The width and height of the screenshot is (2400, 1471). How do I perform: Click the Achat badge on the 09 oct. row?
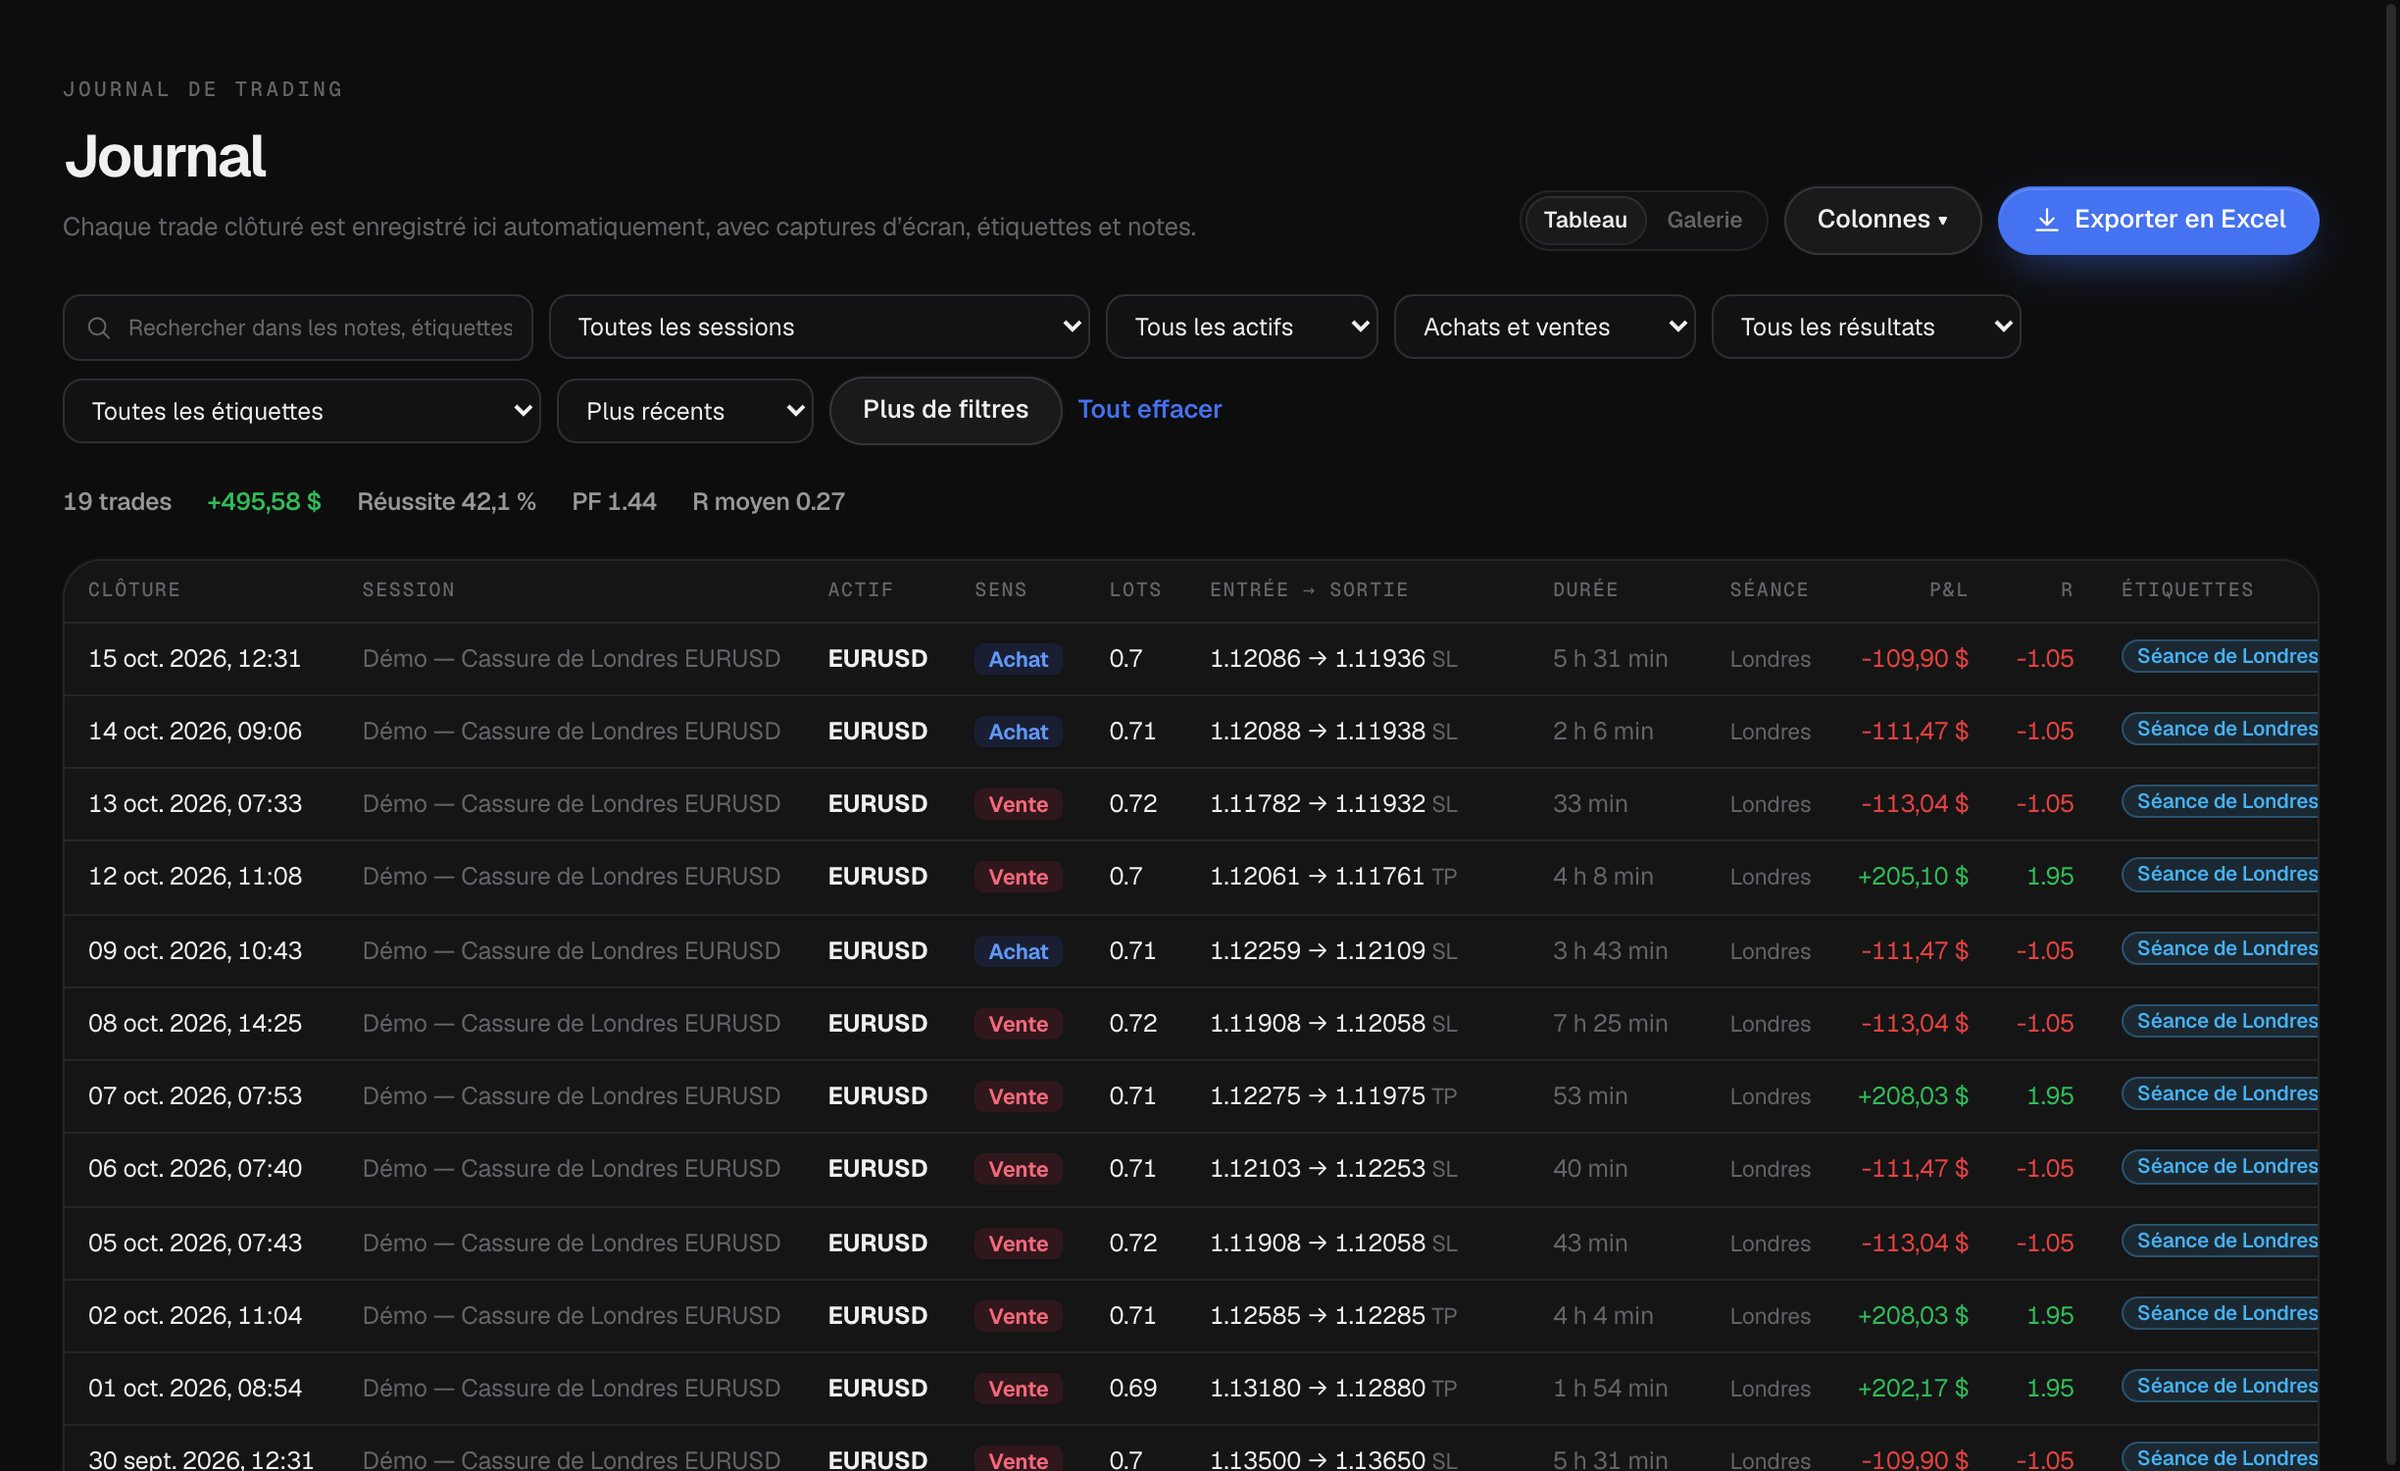click(1018, 951)
